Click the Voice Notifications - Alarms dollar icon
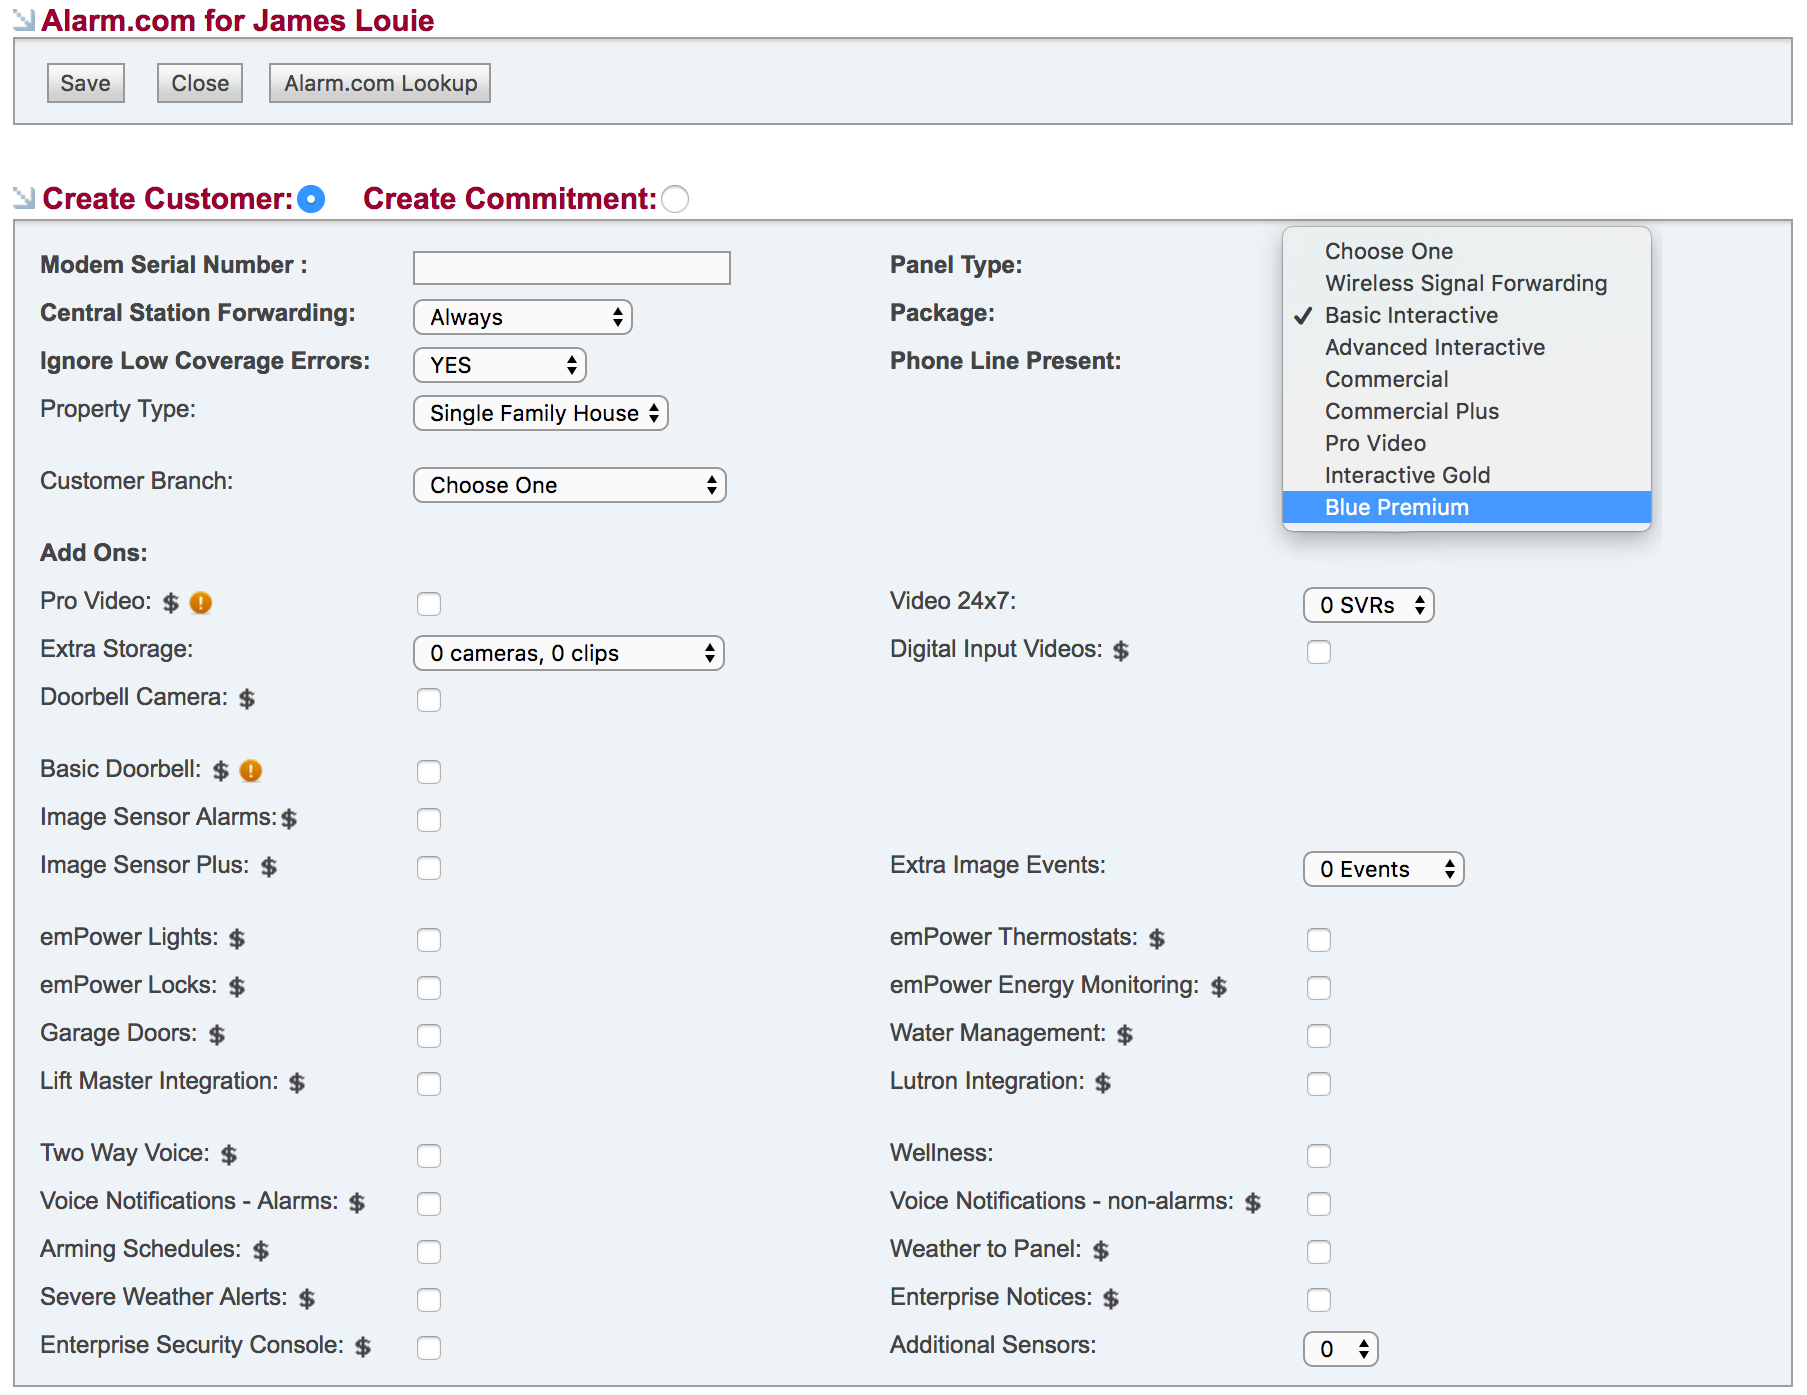Image resolution: width=1807 pixels, height=1395 pixels. (357, 1203)
